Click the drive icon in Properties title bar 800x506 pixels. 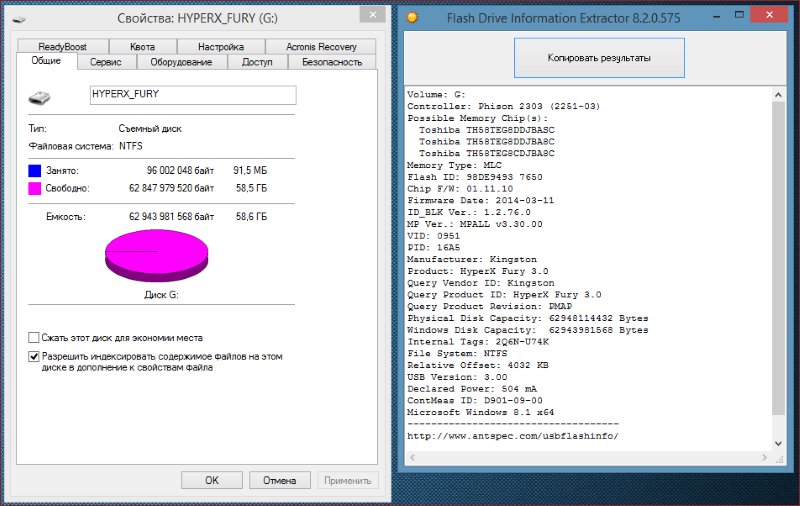[19, 19]
